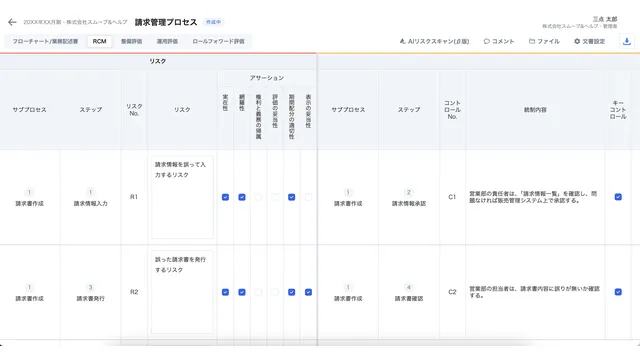
Task: Toggle 期間配分の適切性 for R1
Action: tap(291, 197)
